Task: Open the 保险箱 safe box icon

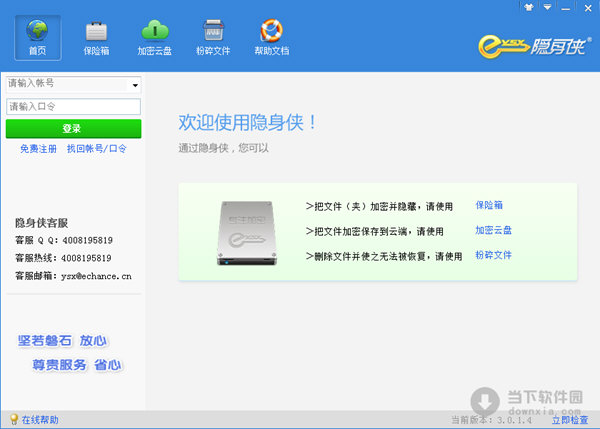Action: click(x=97, y=32)
